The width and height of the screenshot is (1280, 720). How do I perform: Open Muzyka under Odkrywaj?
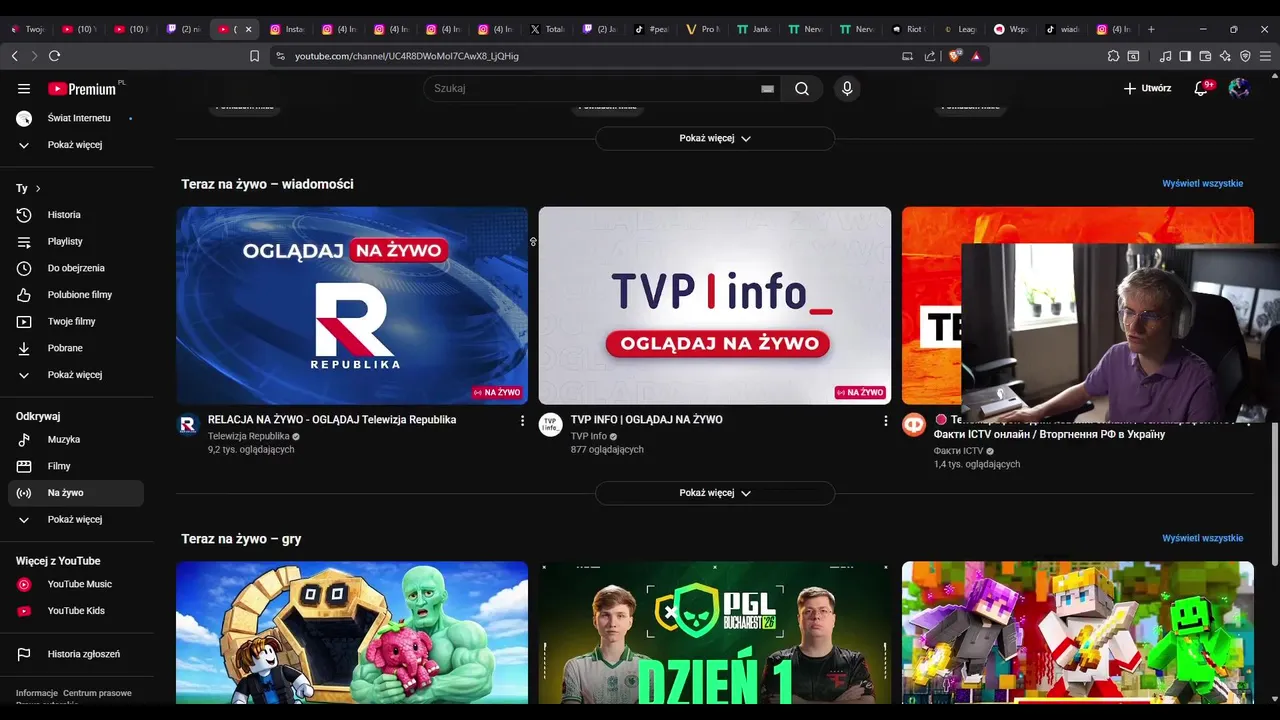coord(76,440)
